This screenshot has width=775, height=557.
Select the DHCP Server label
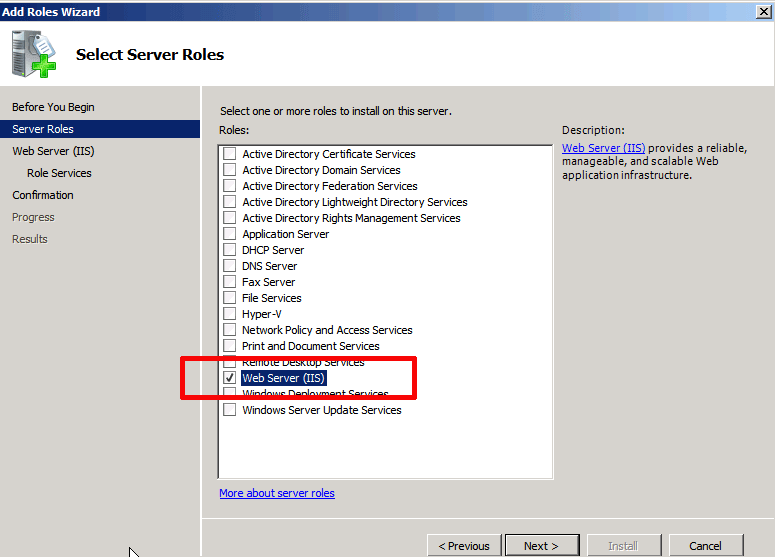coord(273,250)
